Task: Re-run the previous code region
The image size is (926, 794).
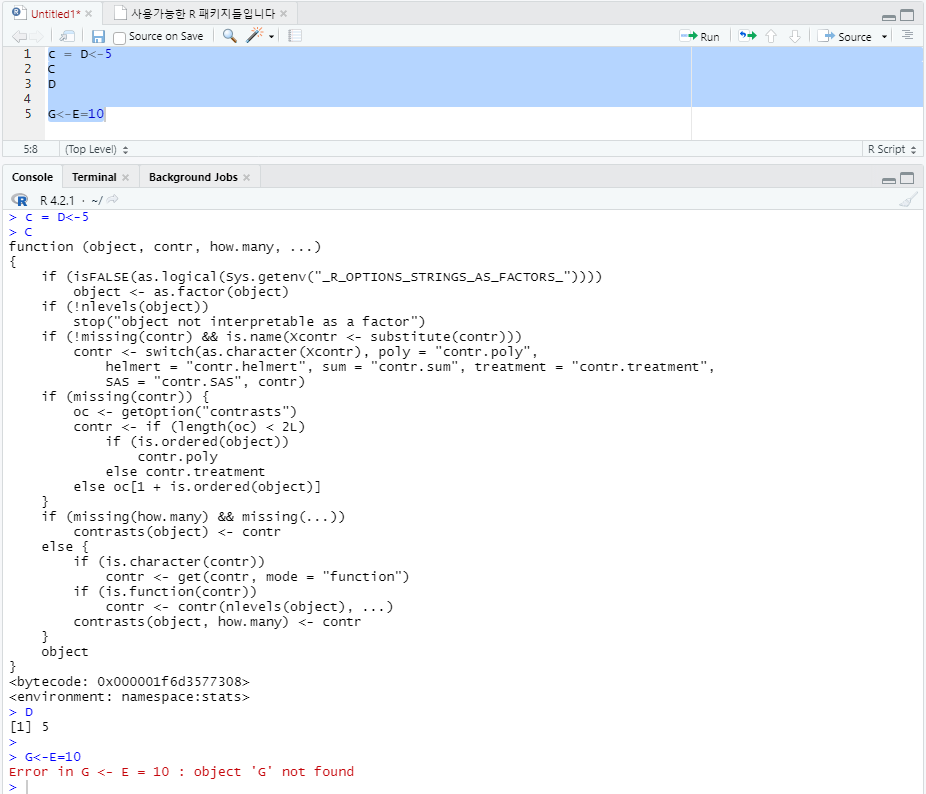Action: point(748,36)
